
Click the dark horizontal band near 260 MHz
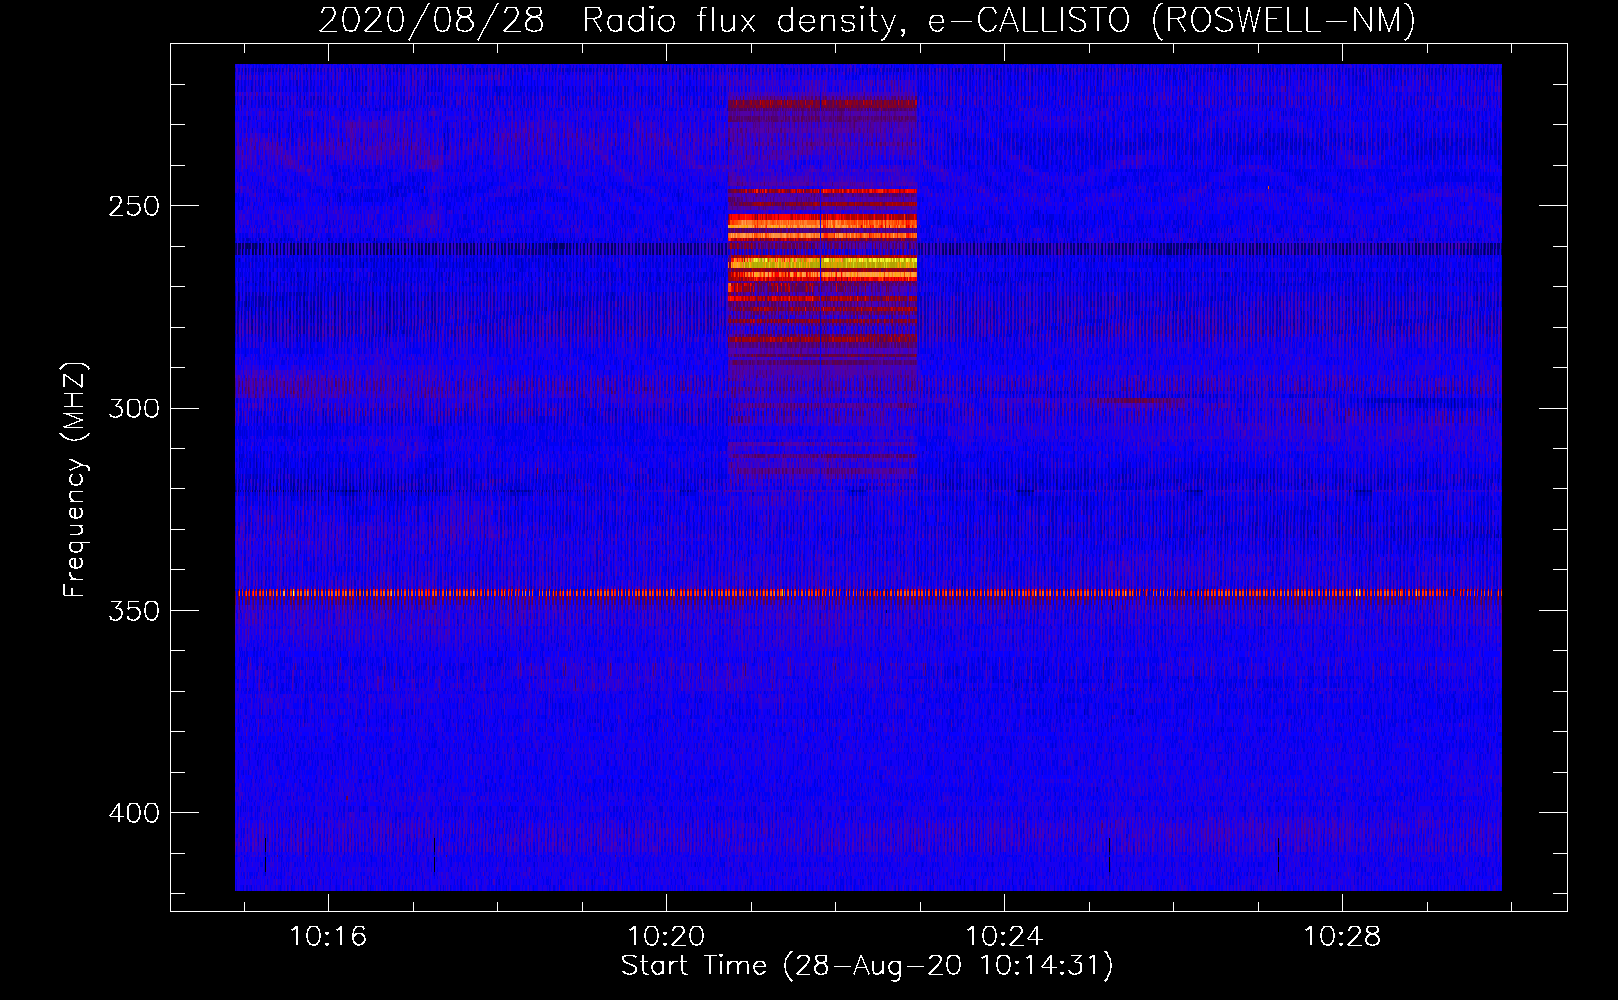(868, 249)
